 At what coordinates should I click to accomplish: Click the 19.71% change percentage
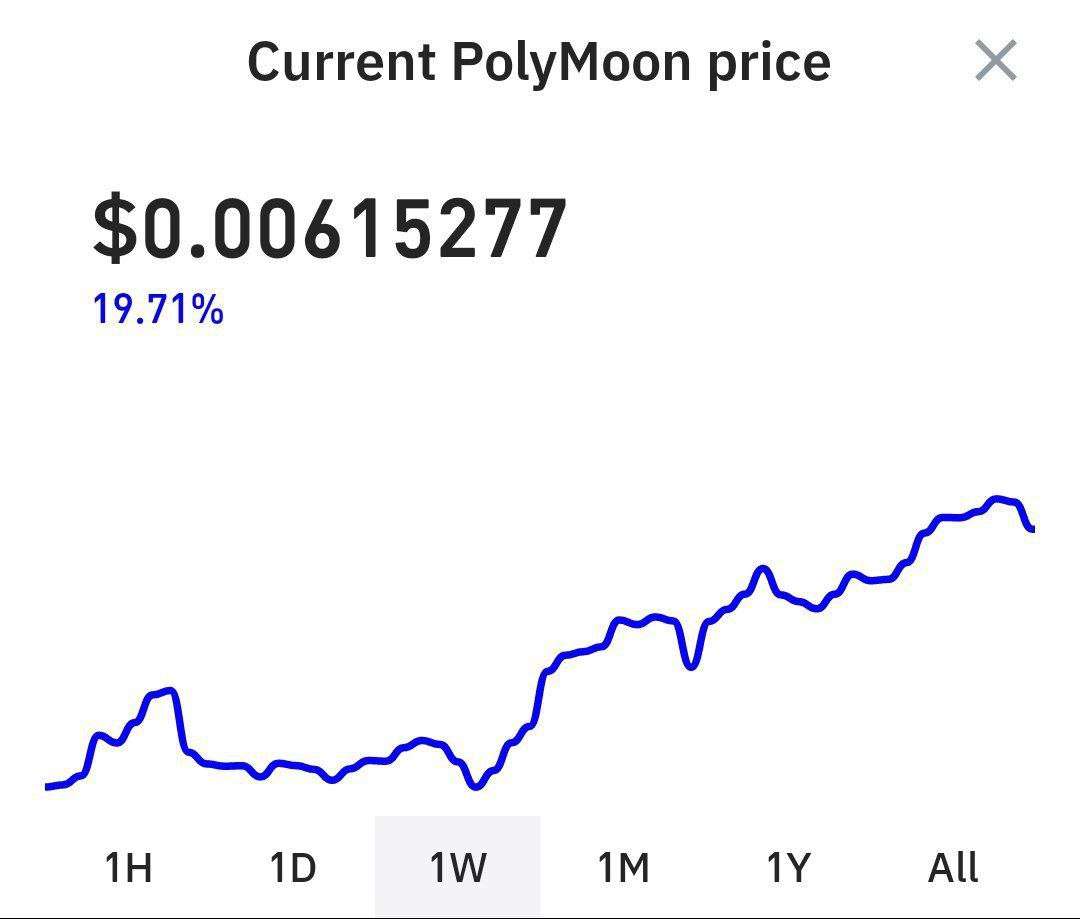click(x=158, y=310)
